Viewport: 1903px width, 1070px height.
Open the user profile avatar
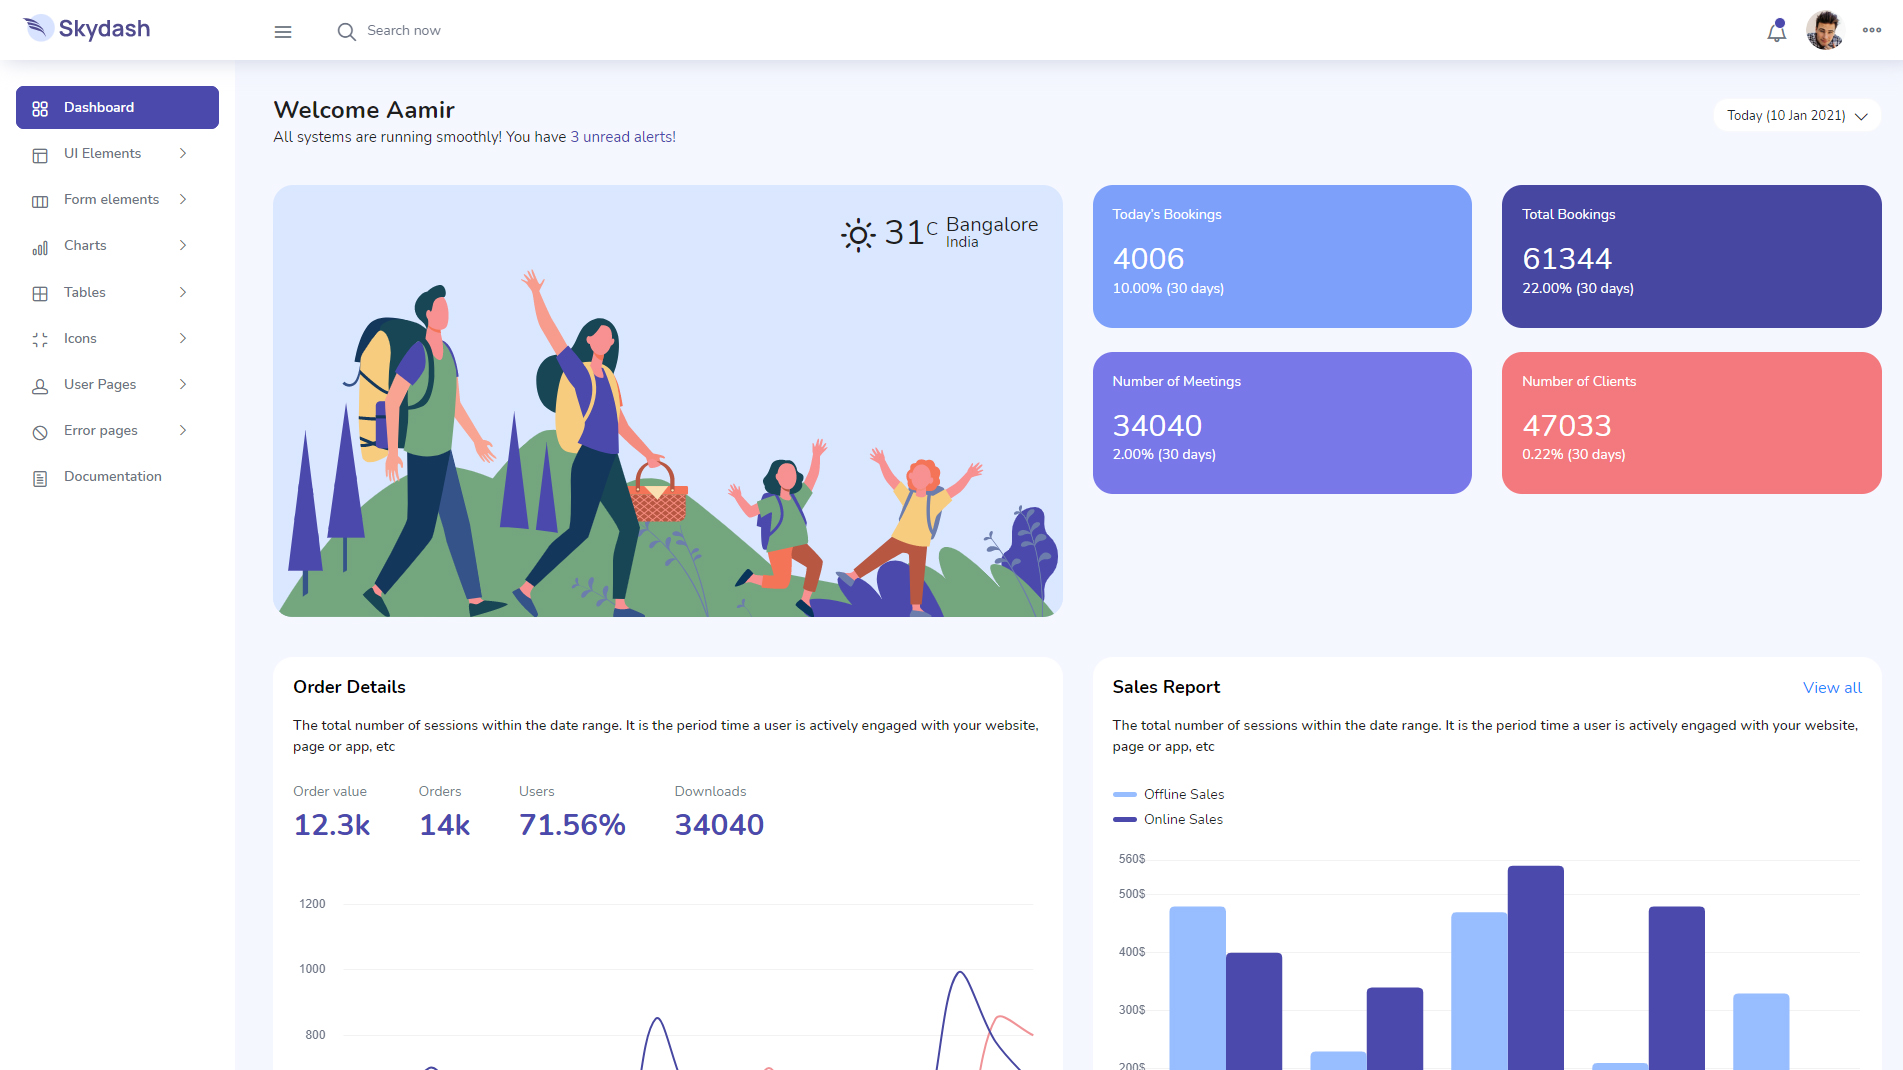point(1824,30)
